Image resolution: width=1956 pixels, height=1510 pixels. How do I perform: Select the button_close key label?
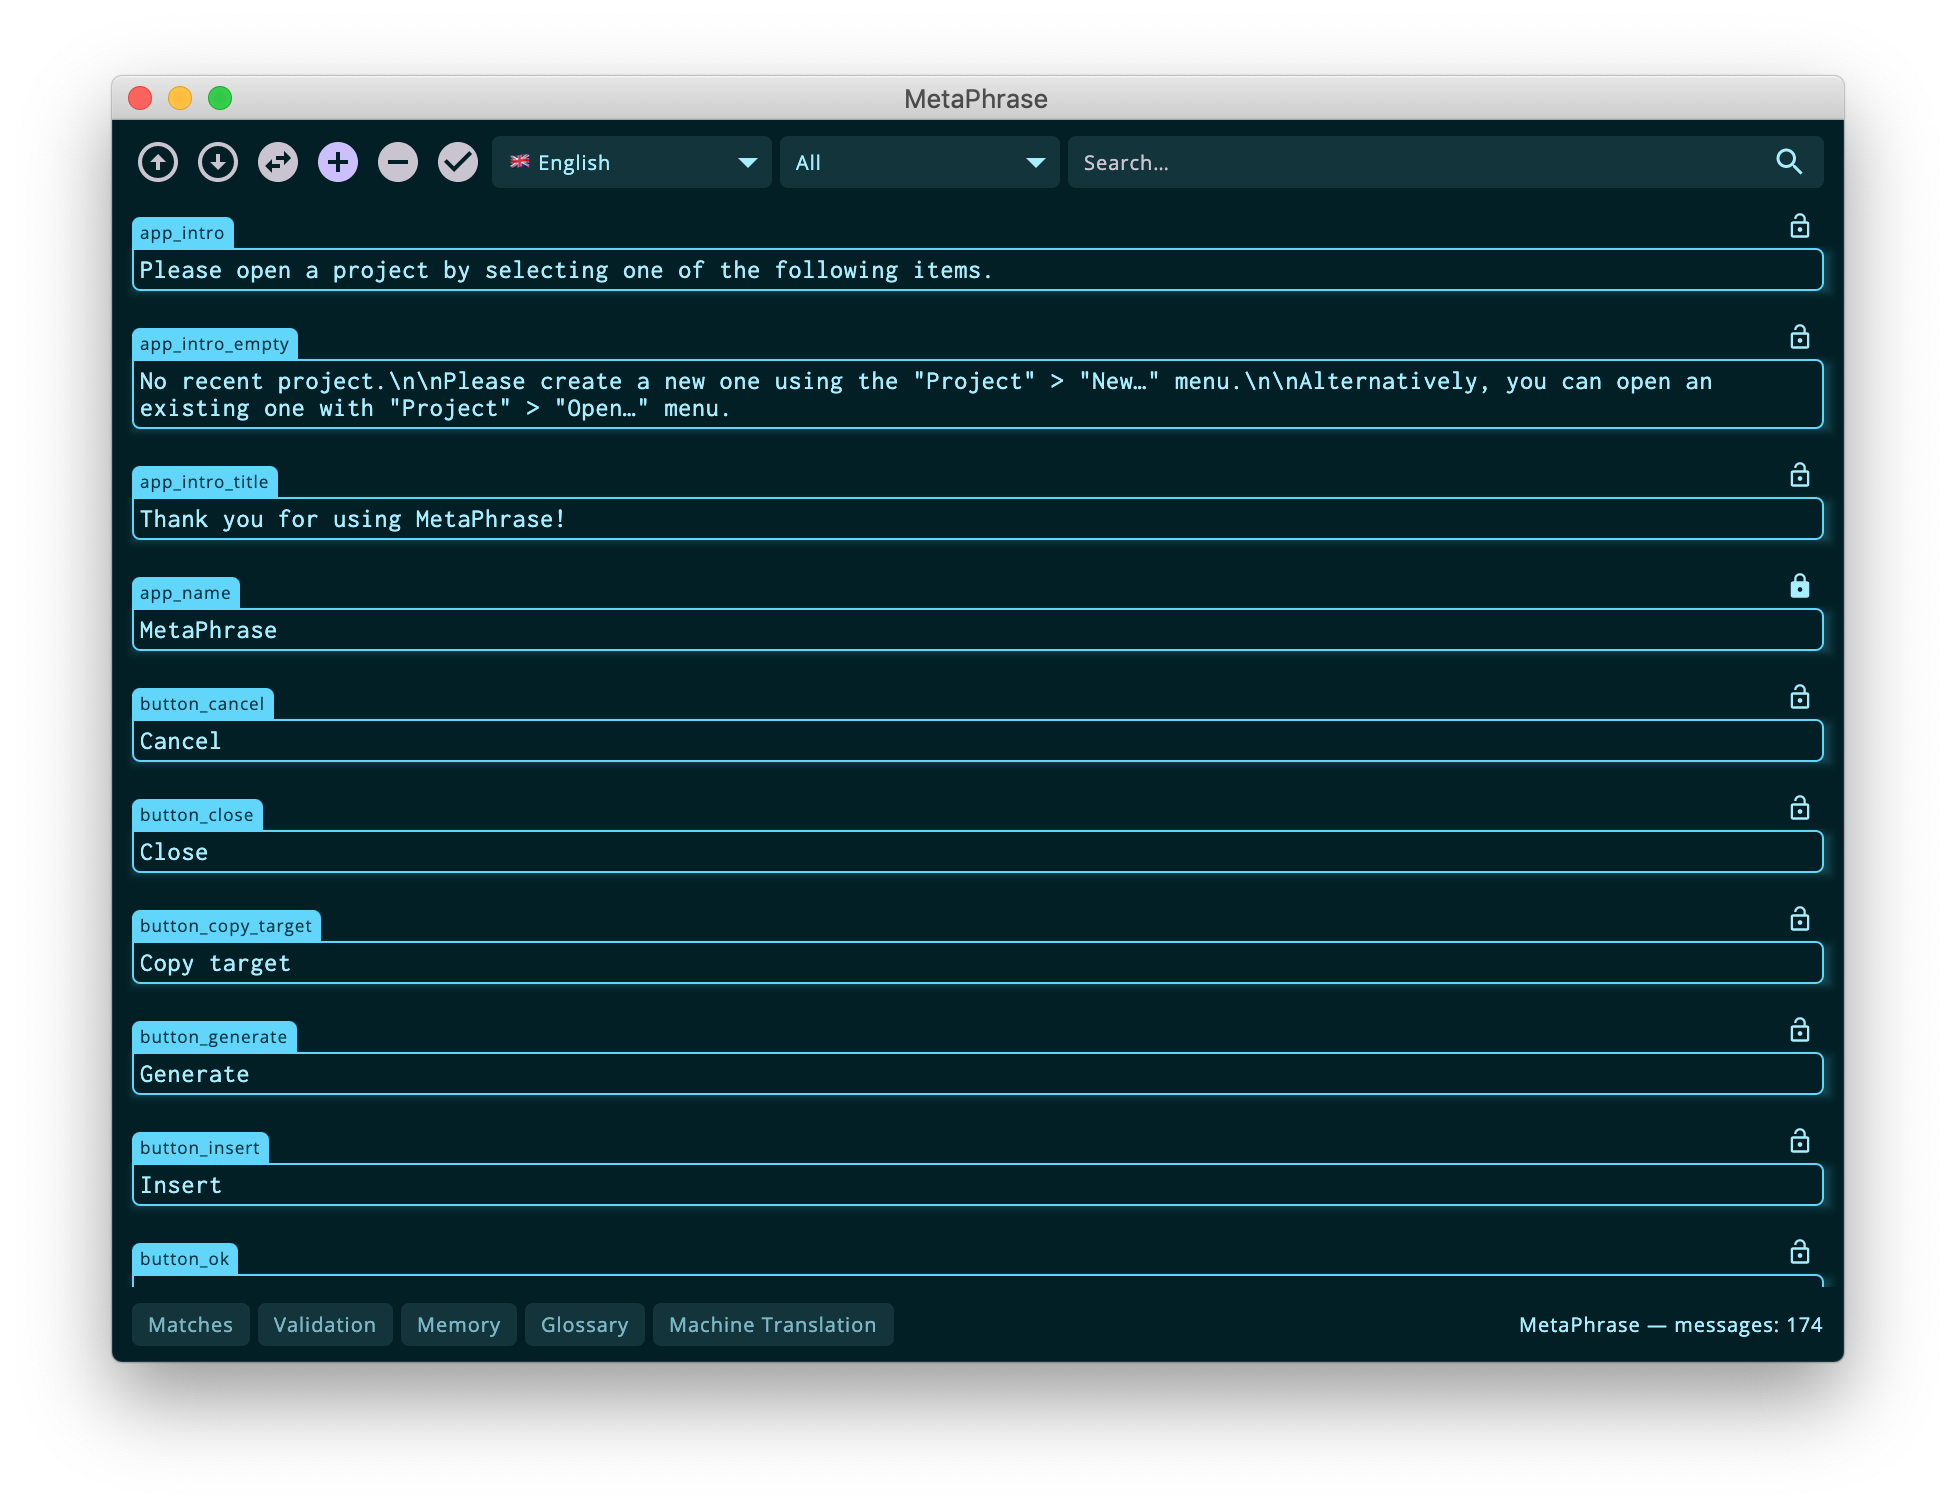click(197, 815)
